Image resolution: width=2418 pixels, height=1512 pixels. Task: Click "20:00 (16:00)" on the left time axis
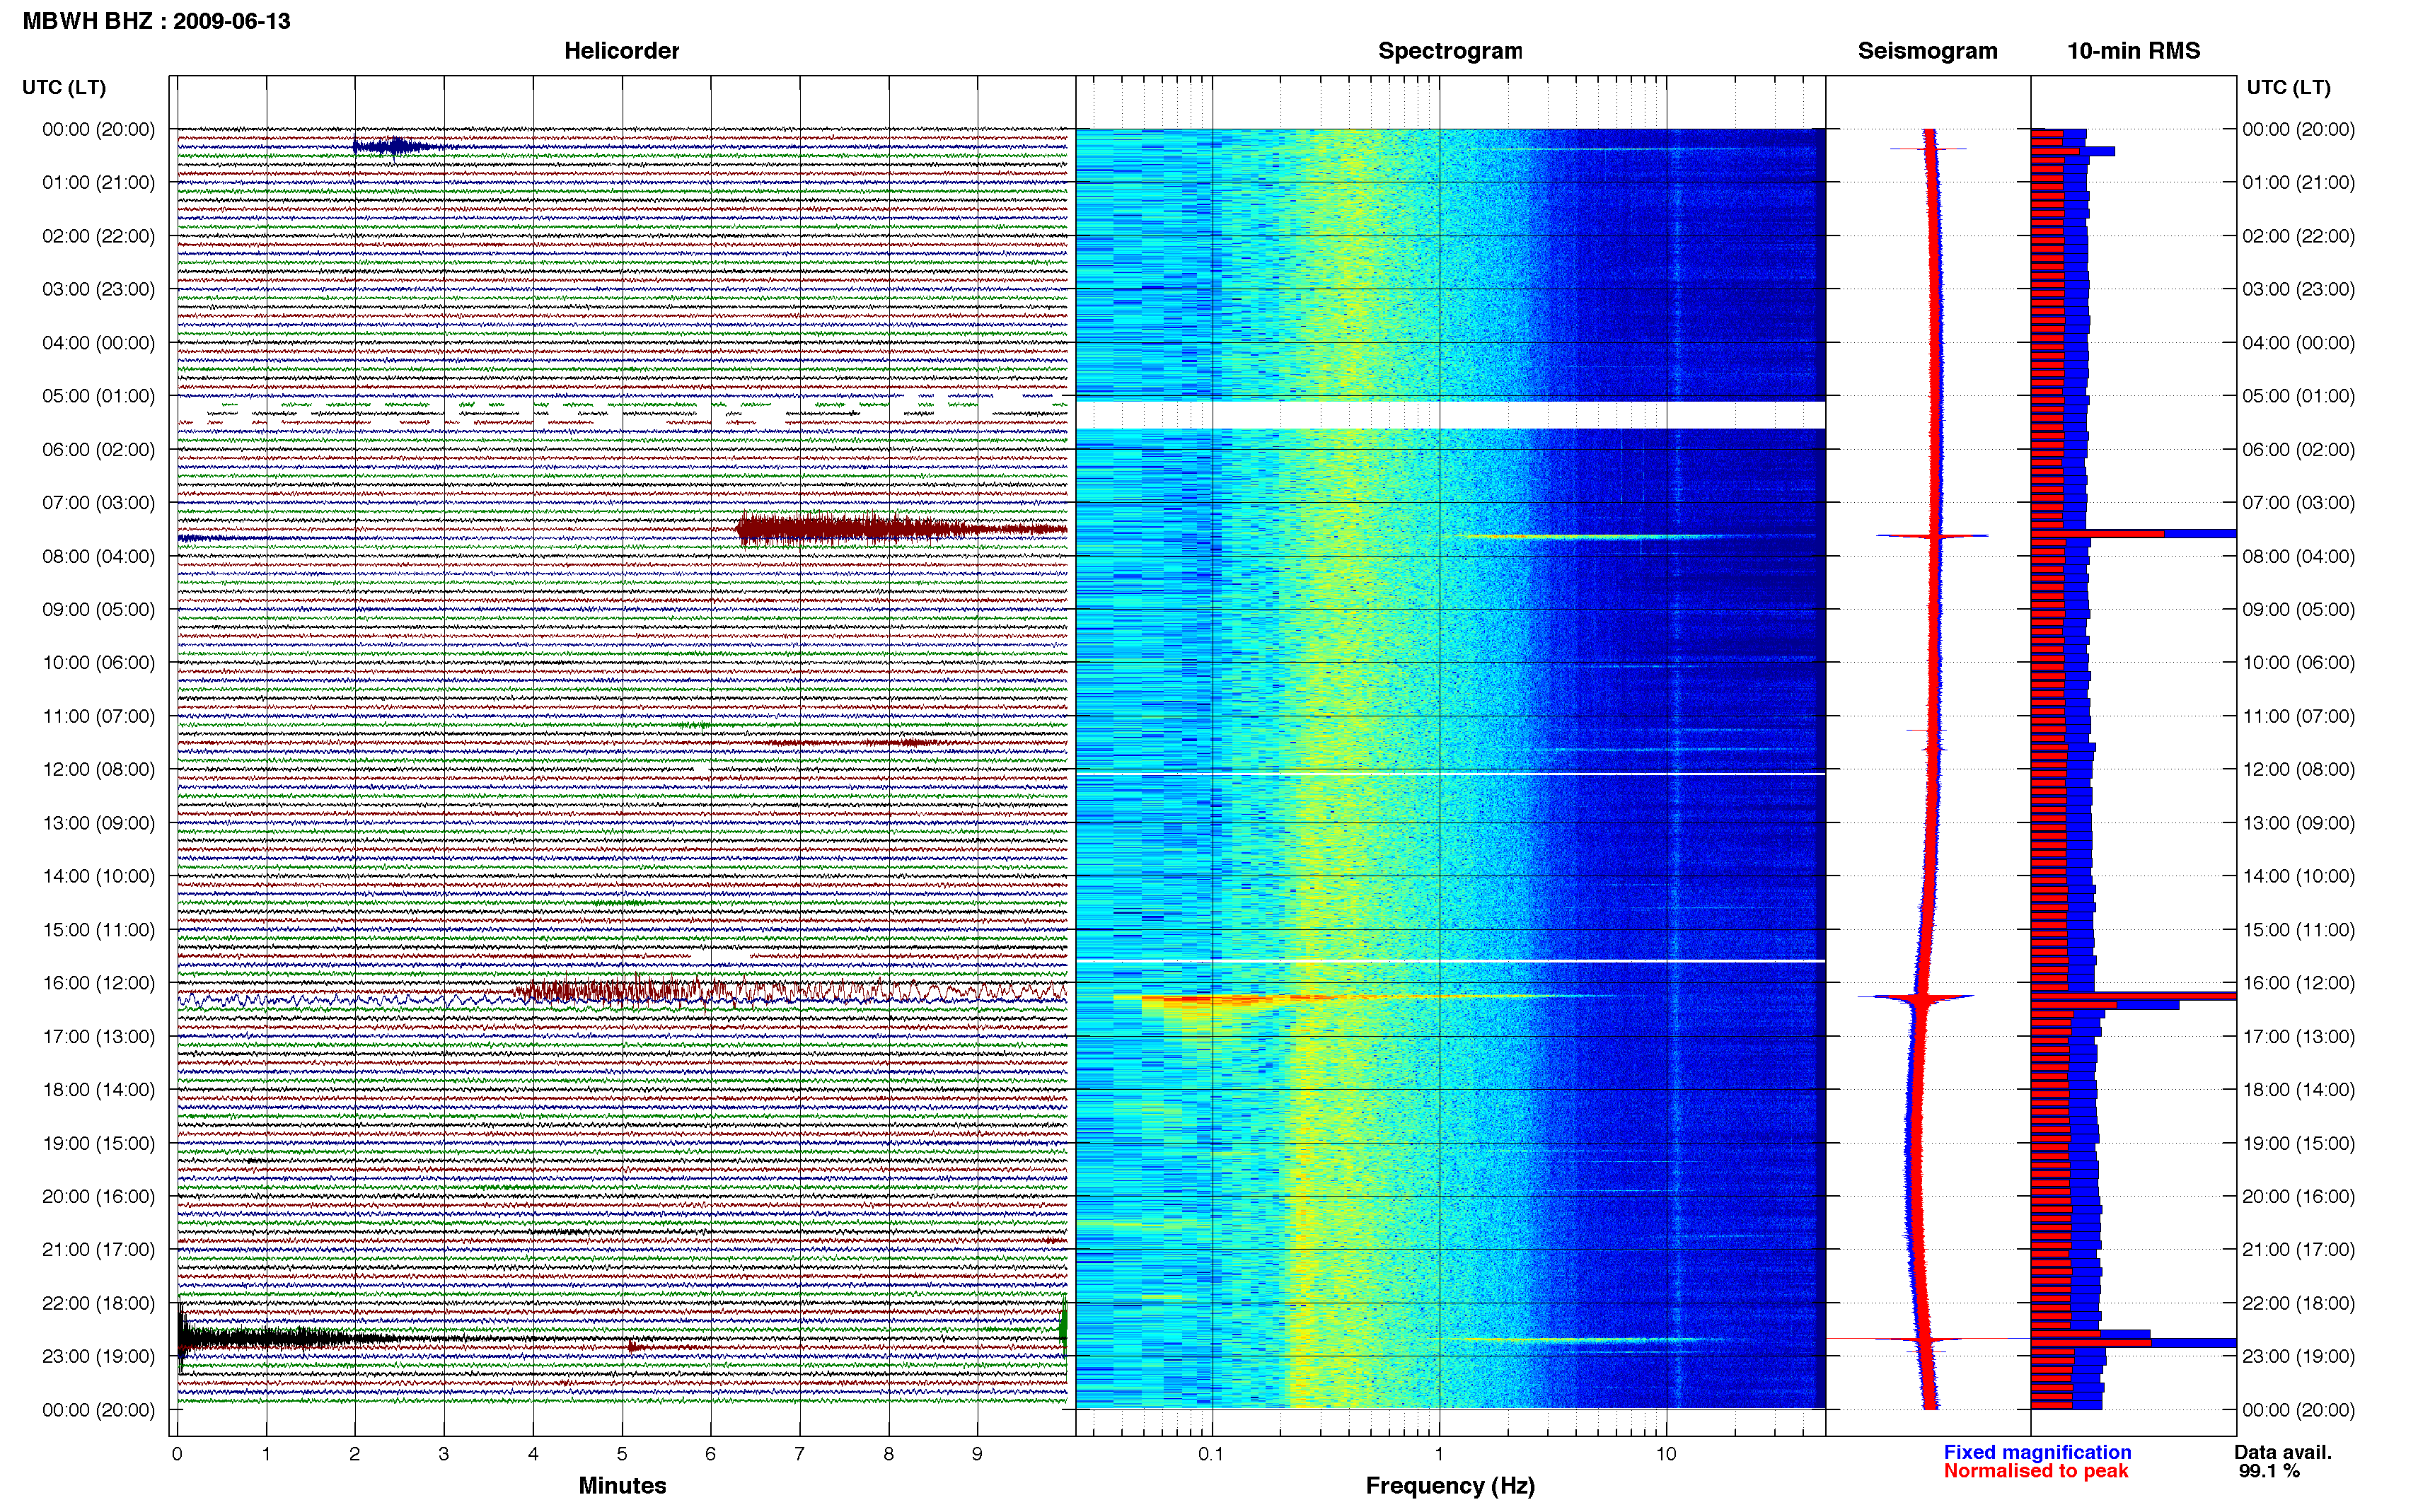click(98, 1196)
